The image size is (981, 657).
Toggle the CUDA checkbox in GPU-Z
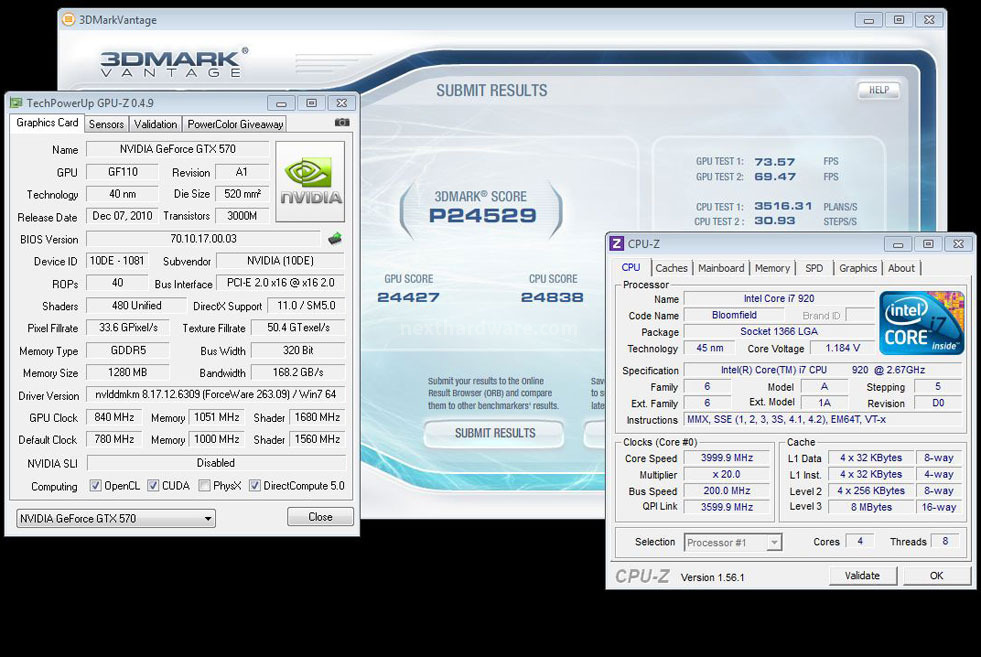pos(153,486)
